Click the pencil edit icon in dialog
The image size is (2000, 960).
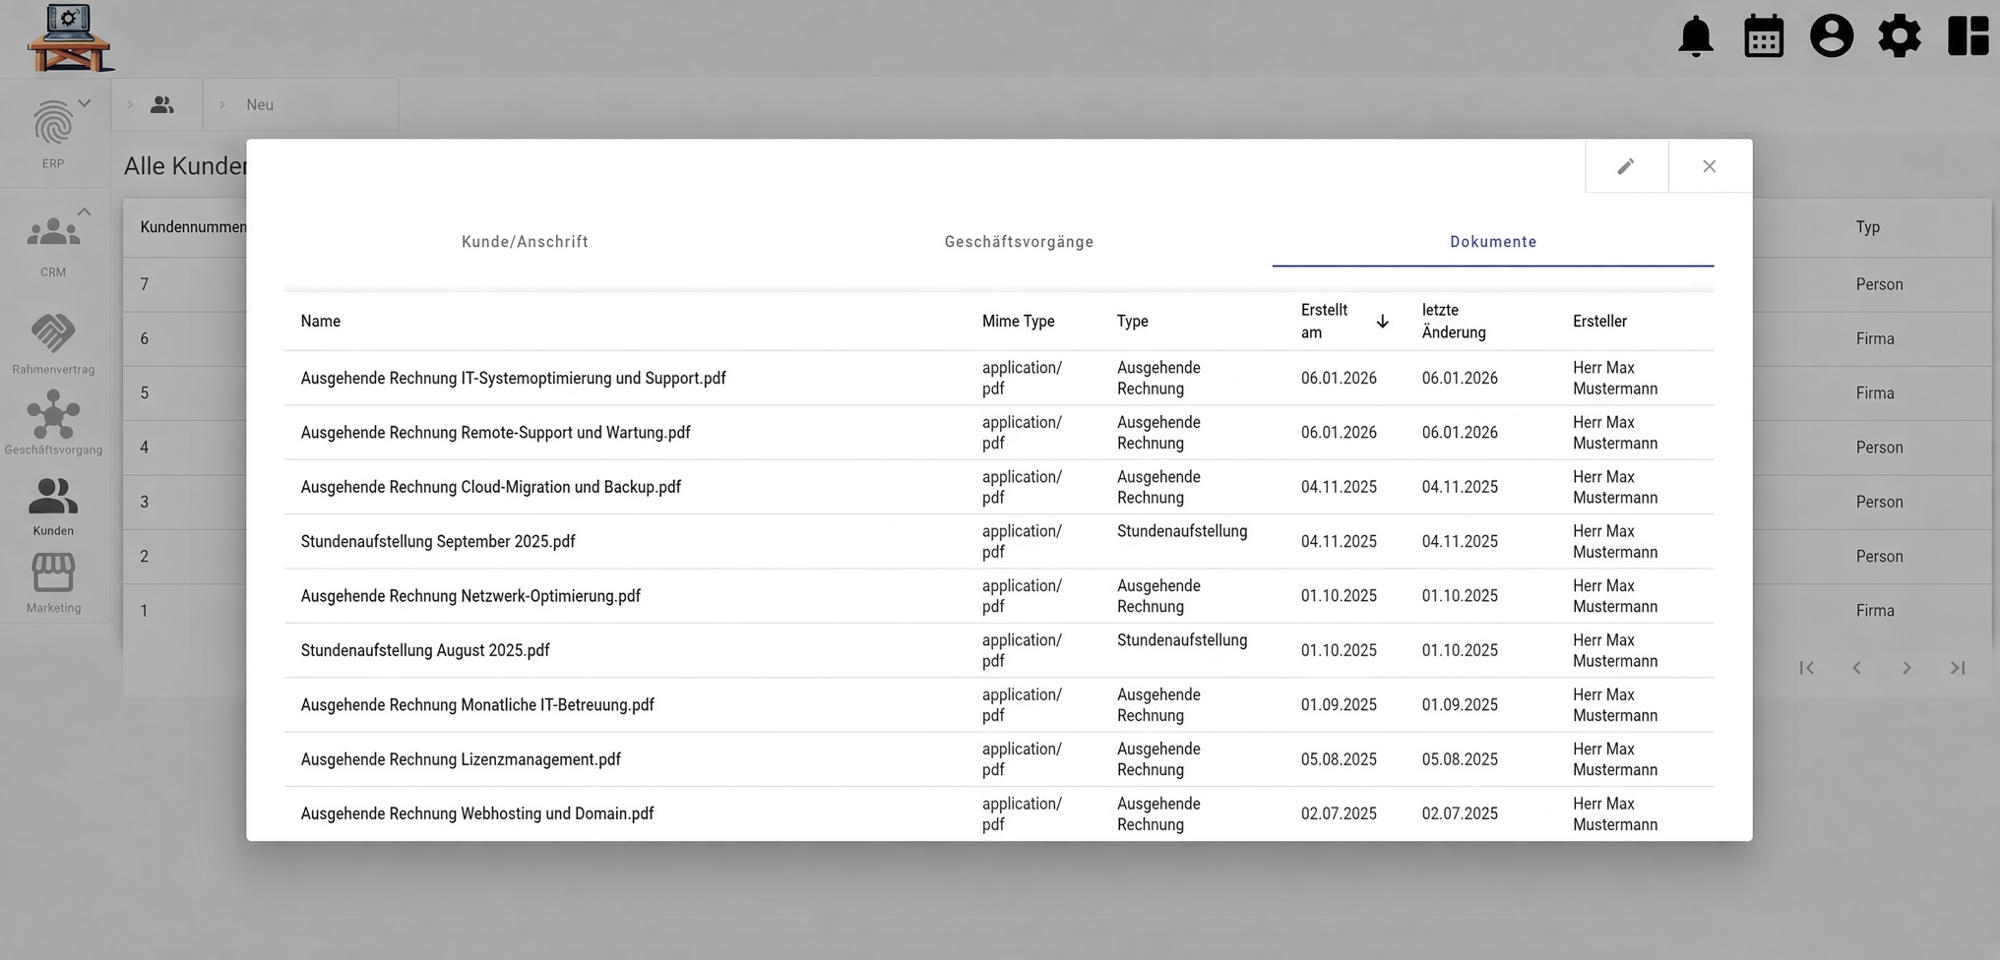point(1626,166)
